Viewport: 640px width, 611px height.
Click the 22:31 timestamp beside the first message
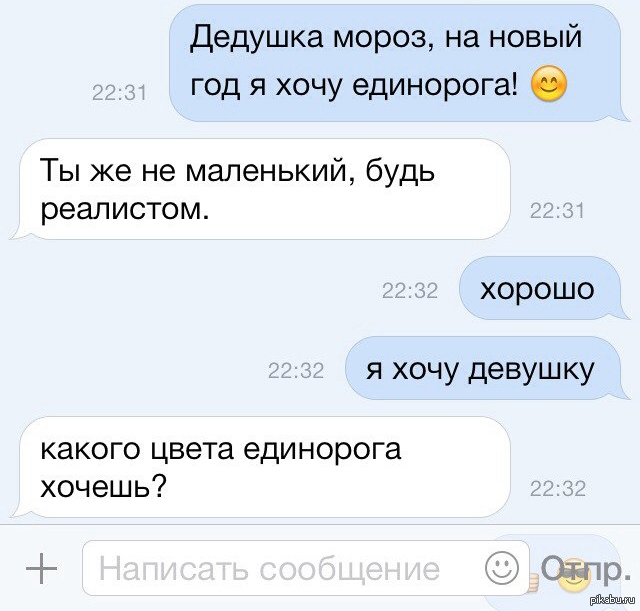click(119, 93)
